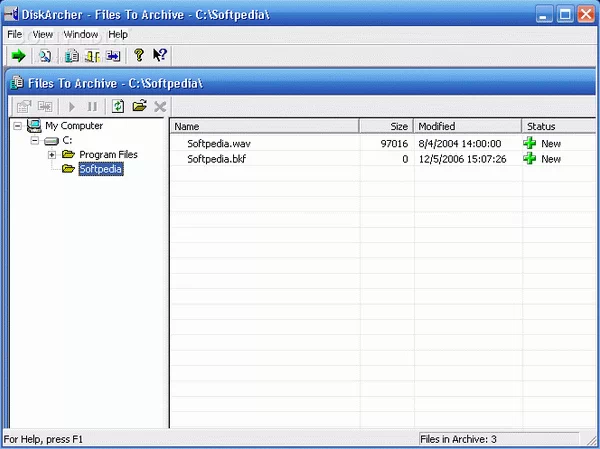Click the yellow disk library toolbar icon
Image resolution: width=600 pixels, height=449 pixels.
pos(92,56)
